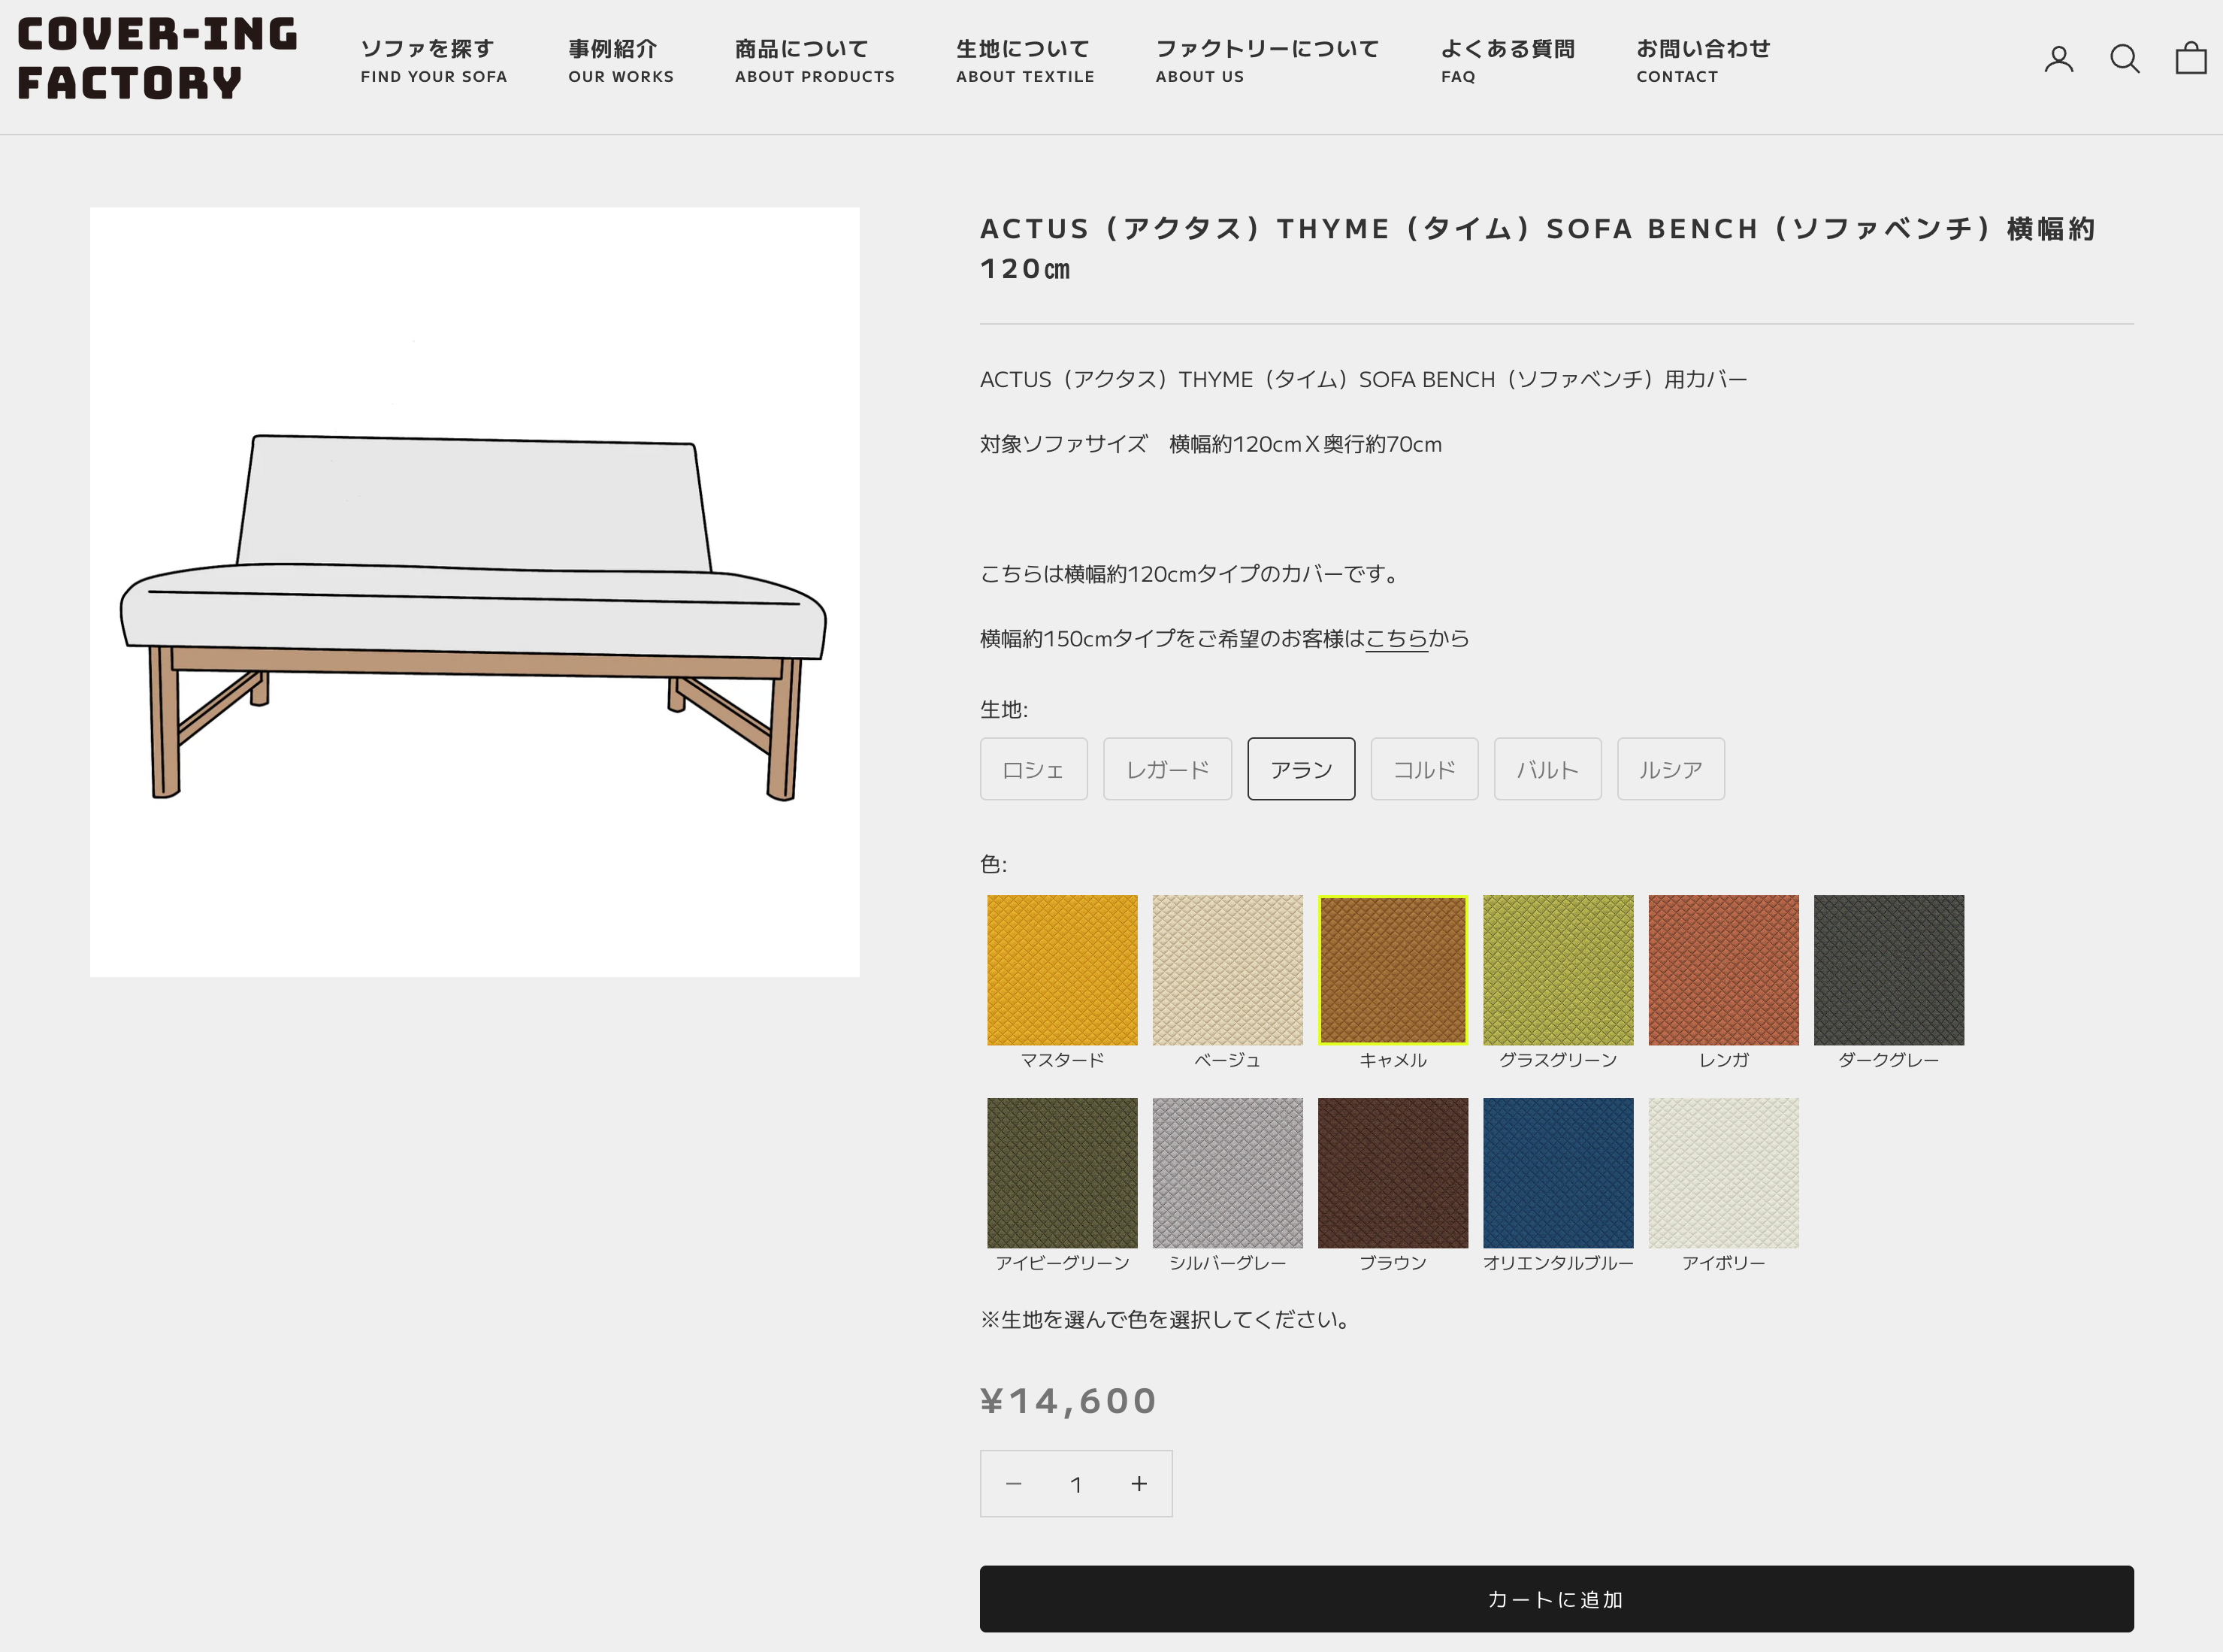2223x1652 pixels.
Task: Pick the バルト fabric option
Action: pos(1547,769)
